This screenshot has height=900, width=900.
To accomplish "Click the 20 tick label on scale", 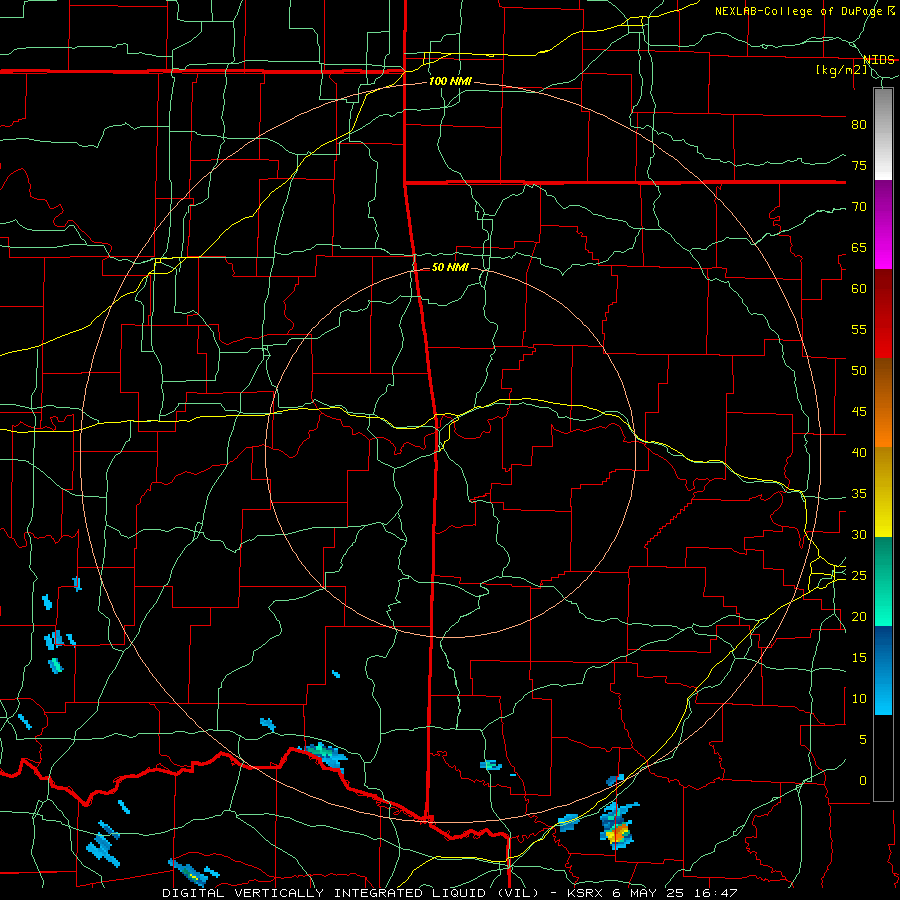I will pos(859,617).
